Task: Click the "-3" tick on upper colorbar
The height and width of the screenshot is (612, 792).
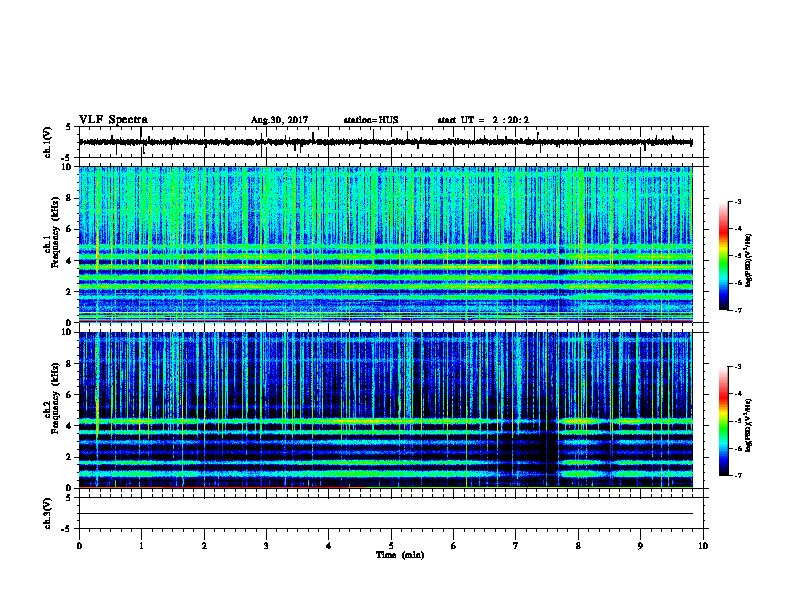Action: pos(737,201)
